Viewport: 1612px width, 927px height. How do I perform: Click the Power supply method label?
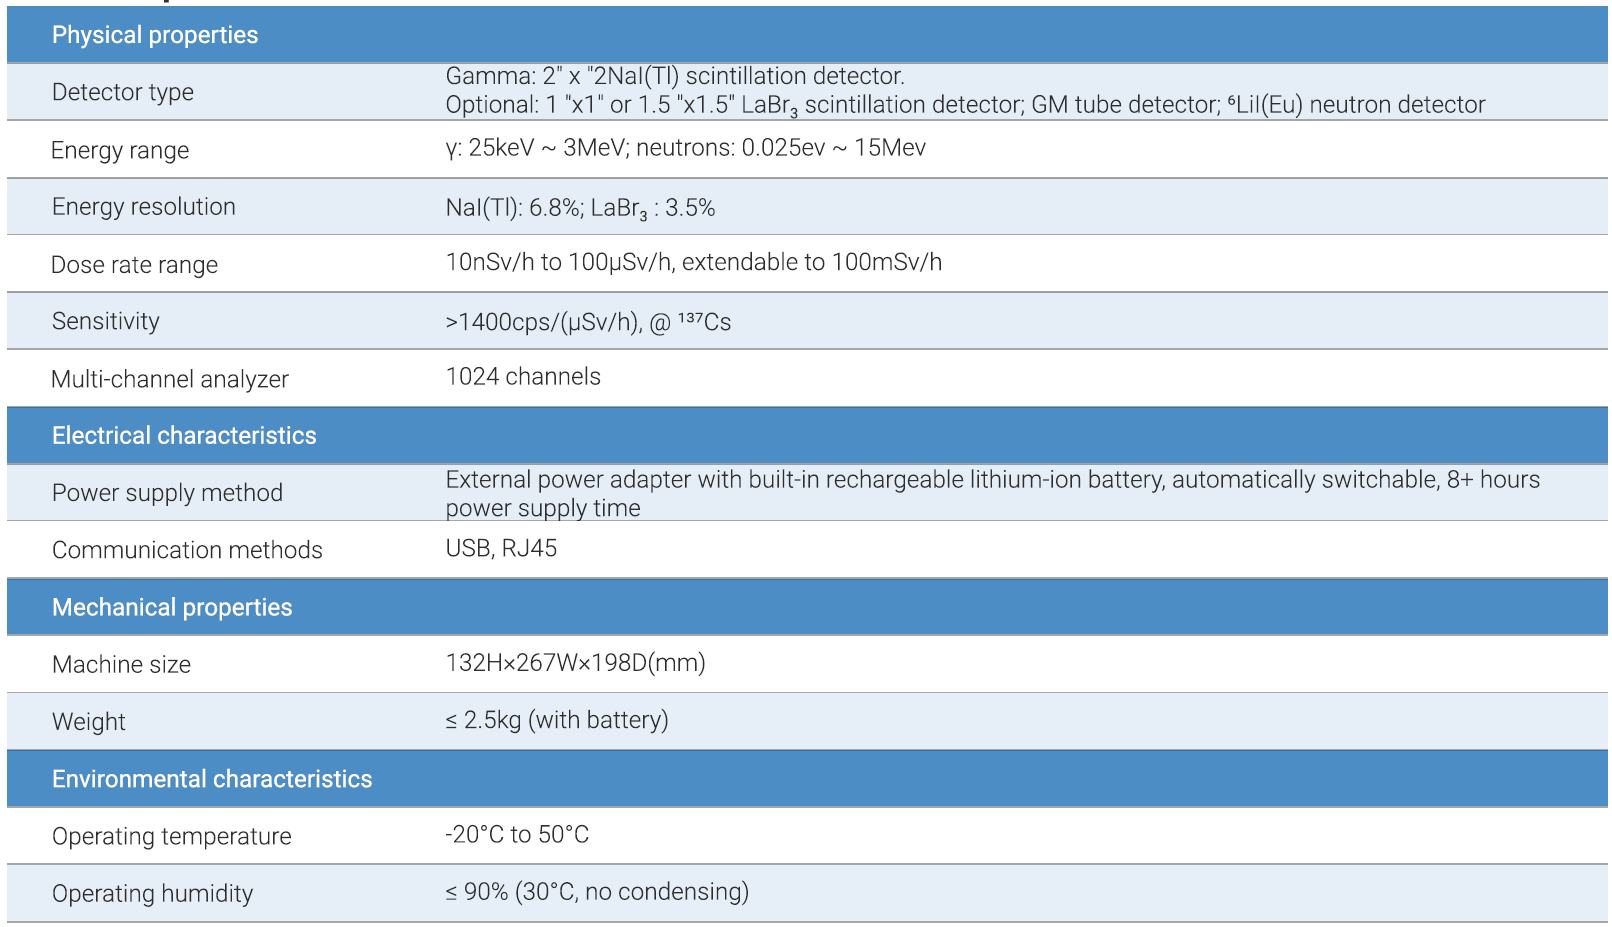pos(168,493)
